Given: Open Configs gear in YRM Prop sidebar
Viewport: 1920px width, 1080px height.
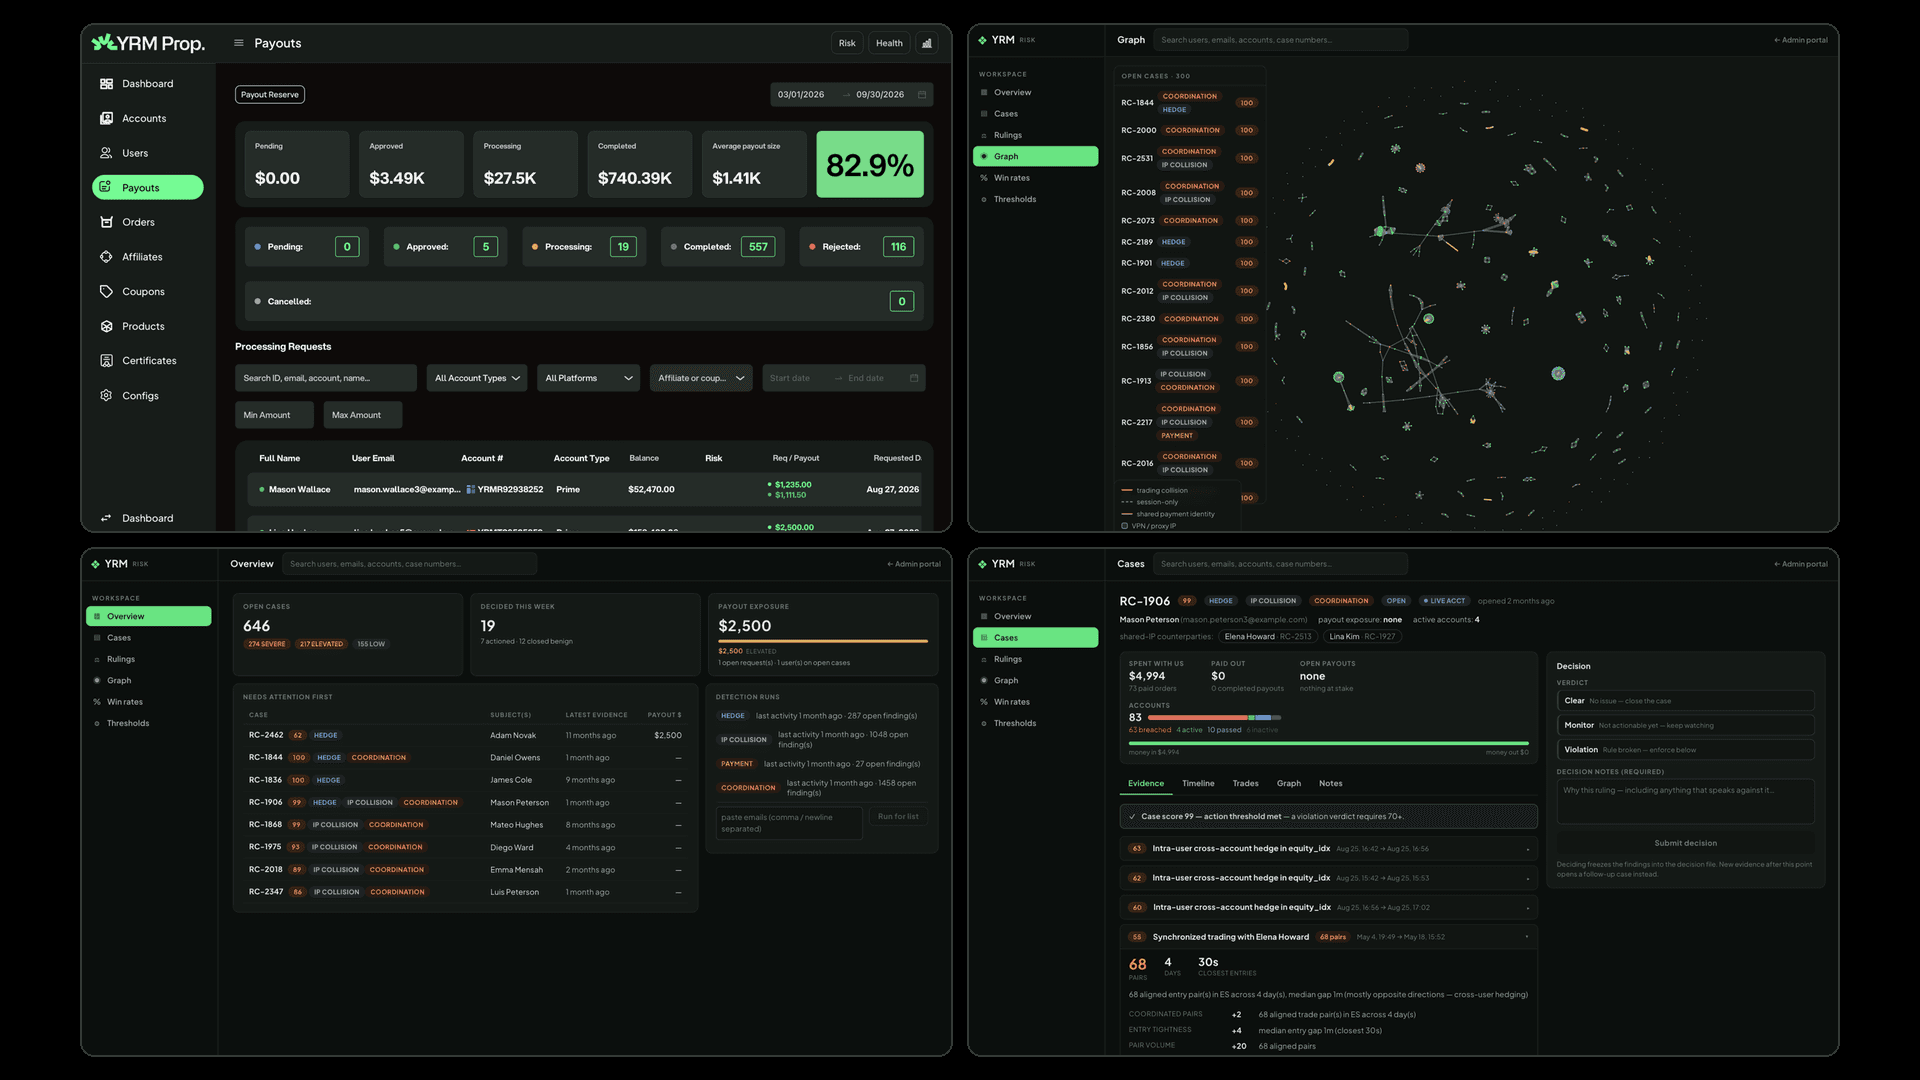Looking at the screenshot, I should pos(106,396).
